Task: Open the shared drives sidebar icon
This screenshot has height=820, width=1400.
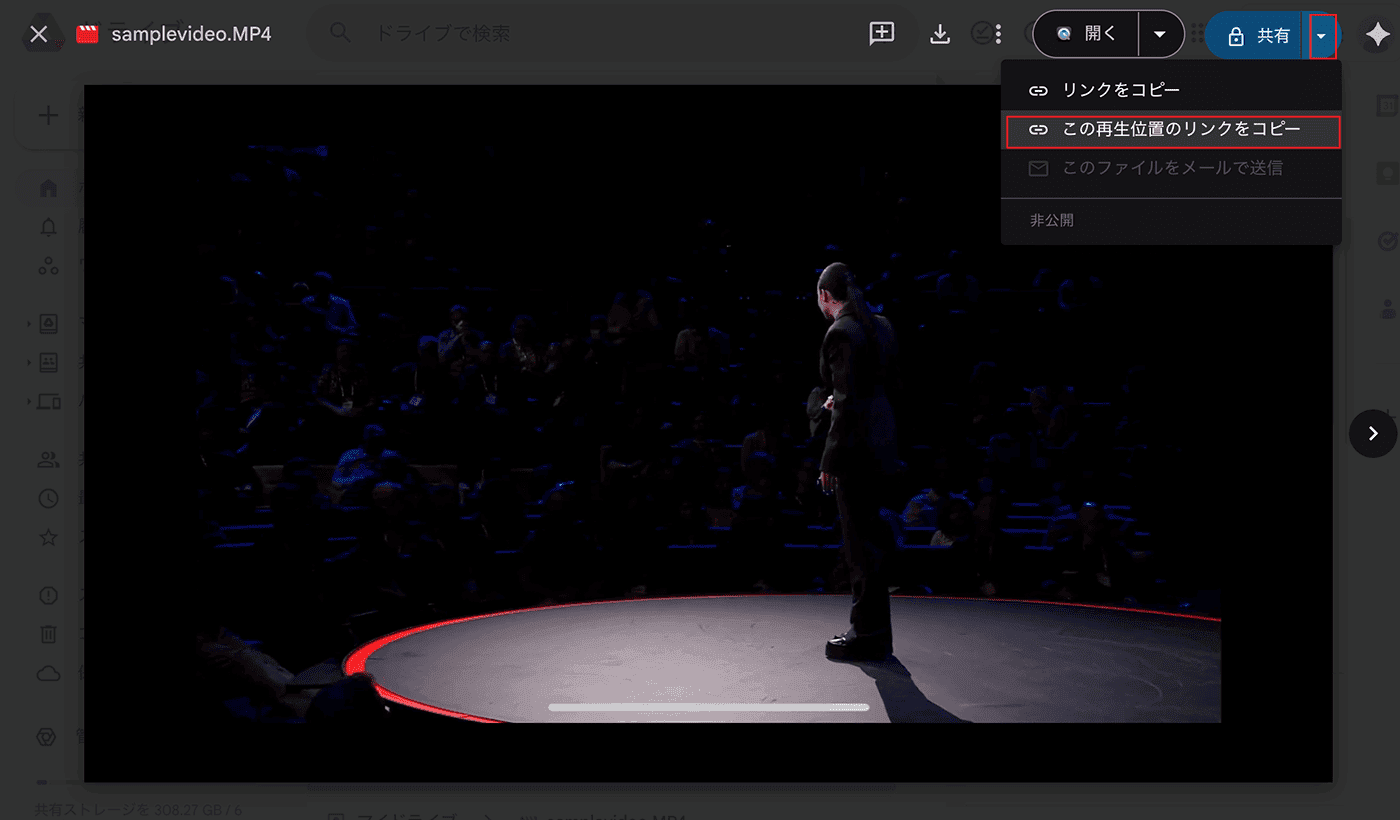Action: click(48, 363)
